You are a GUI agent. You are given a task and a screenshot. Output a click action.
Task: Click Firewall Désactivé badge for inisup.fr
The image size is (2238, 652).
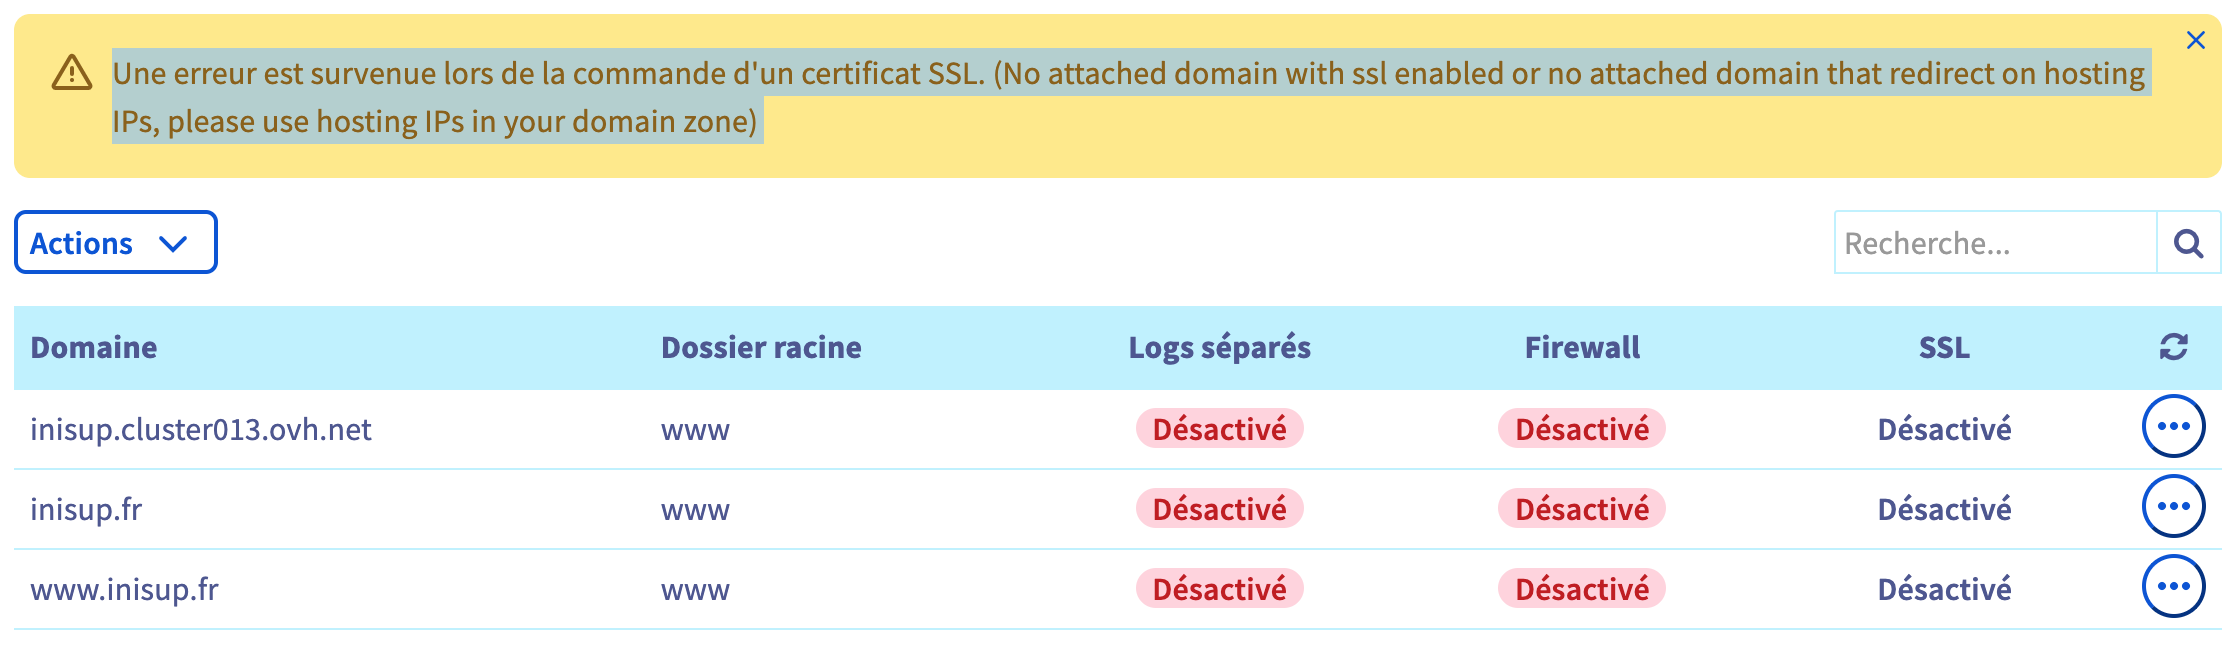coord(1582,509)
